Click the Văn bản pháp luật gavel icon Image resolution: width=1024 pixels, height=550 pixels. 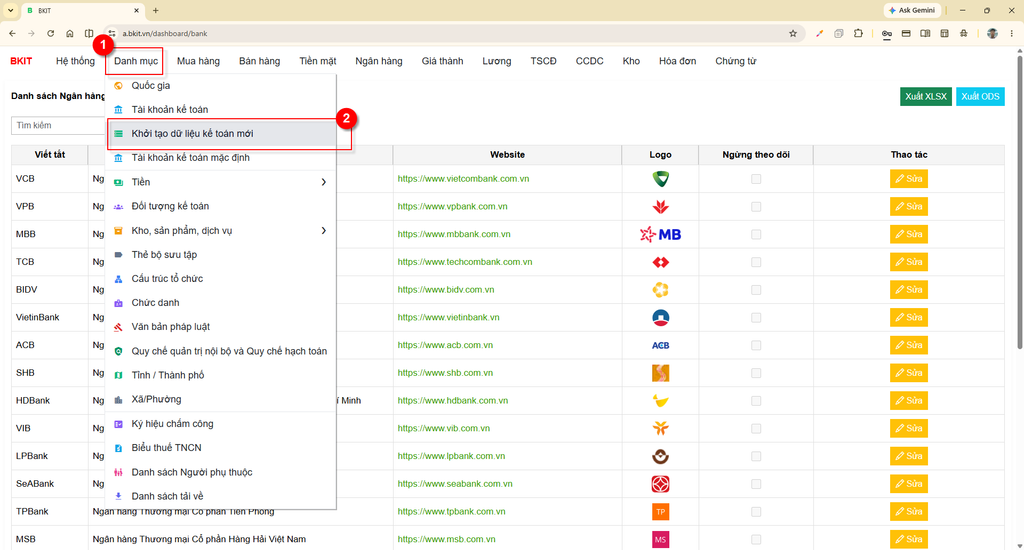coord(118,327)
